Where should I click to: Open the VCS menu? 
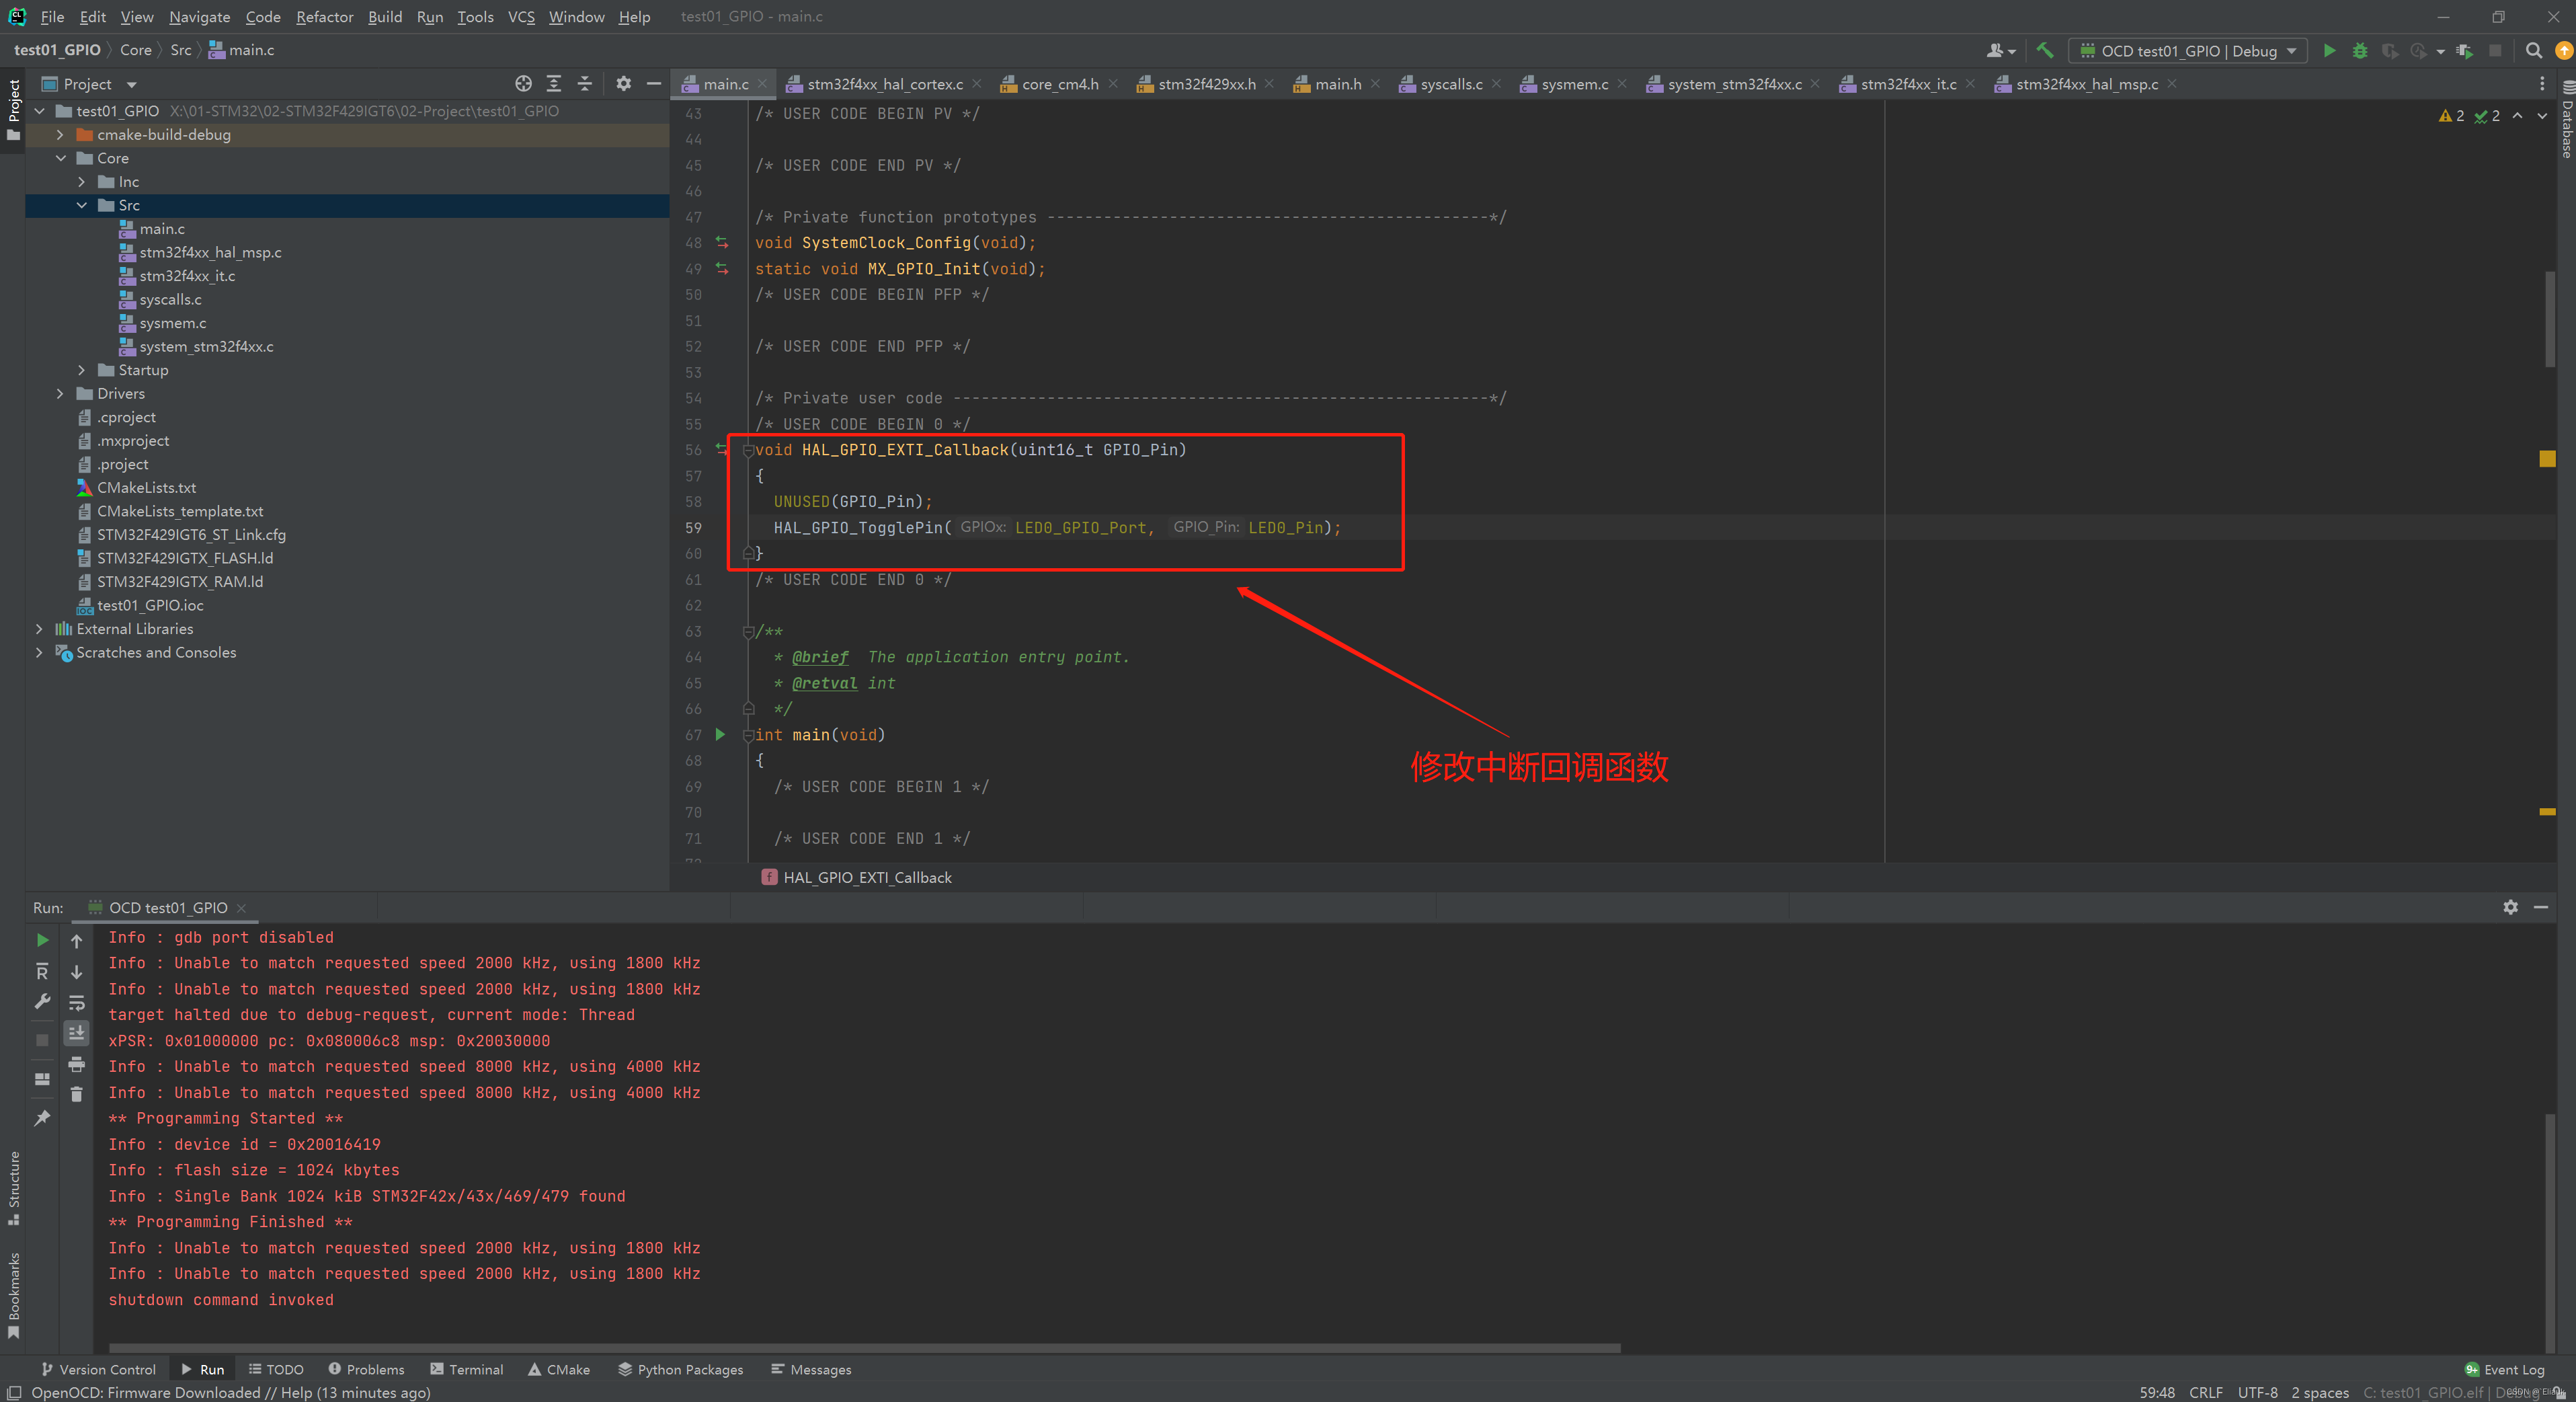[521, 17]
